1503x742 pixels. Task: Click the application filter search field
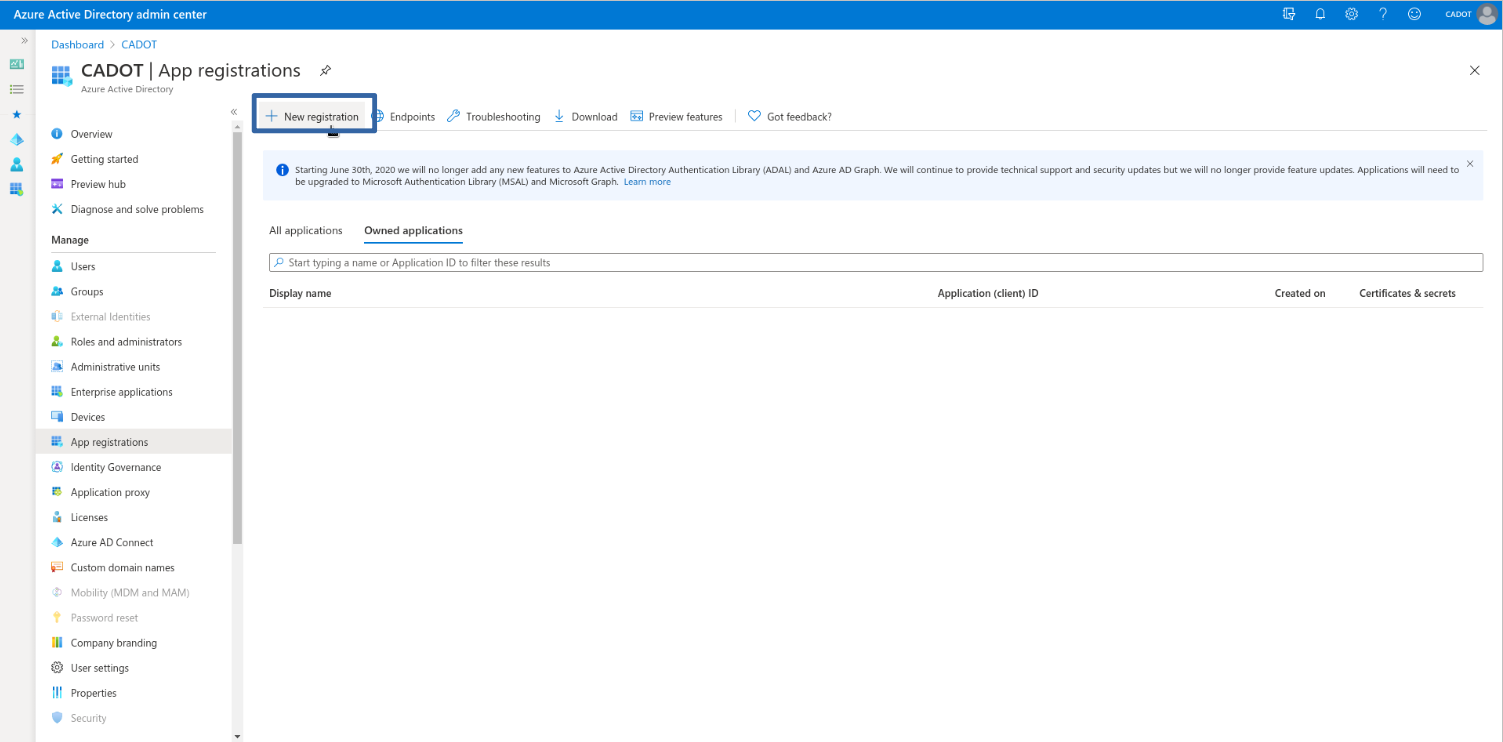click(875, 262)
